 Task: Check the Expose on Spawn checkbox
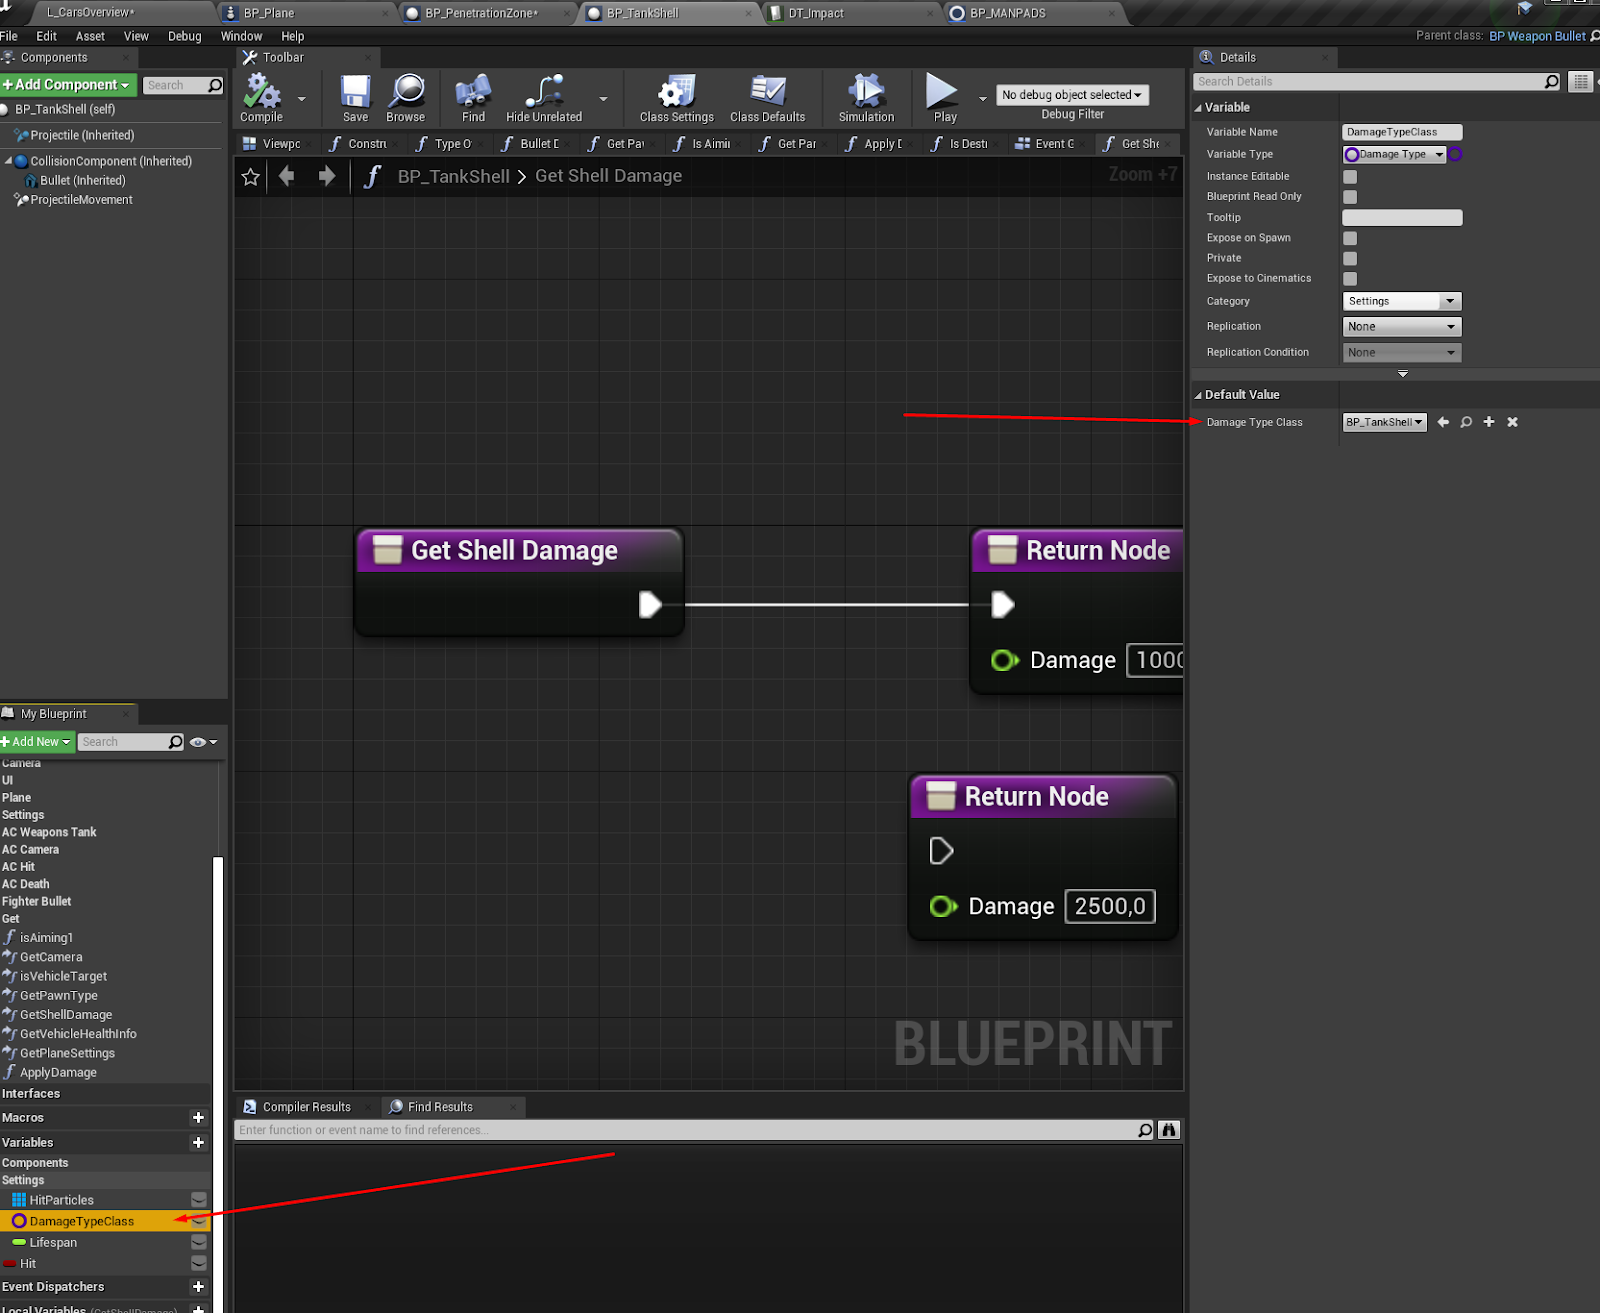tap(1350, 238)
